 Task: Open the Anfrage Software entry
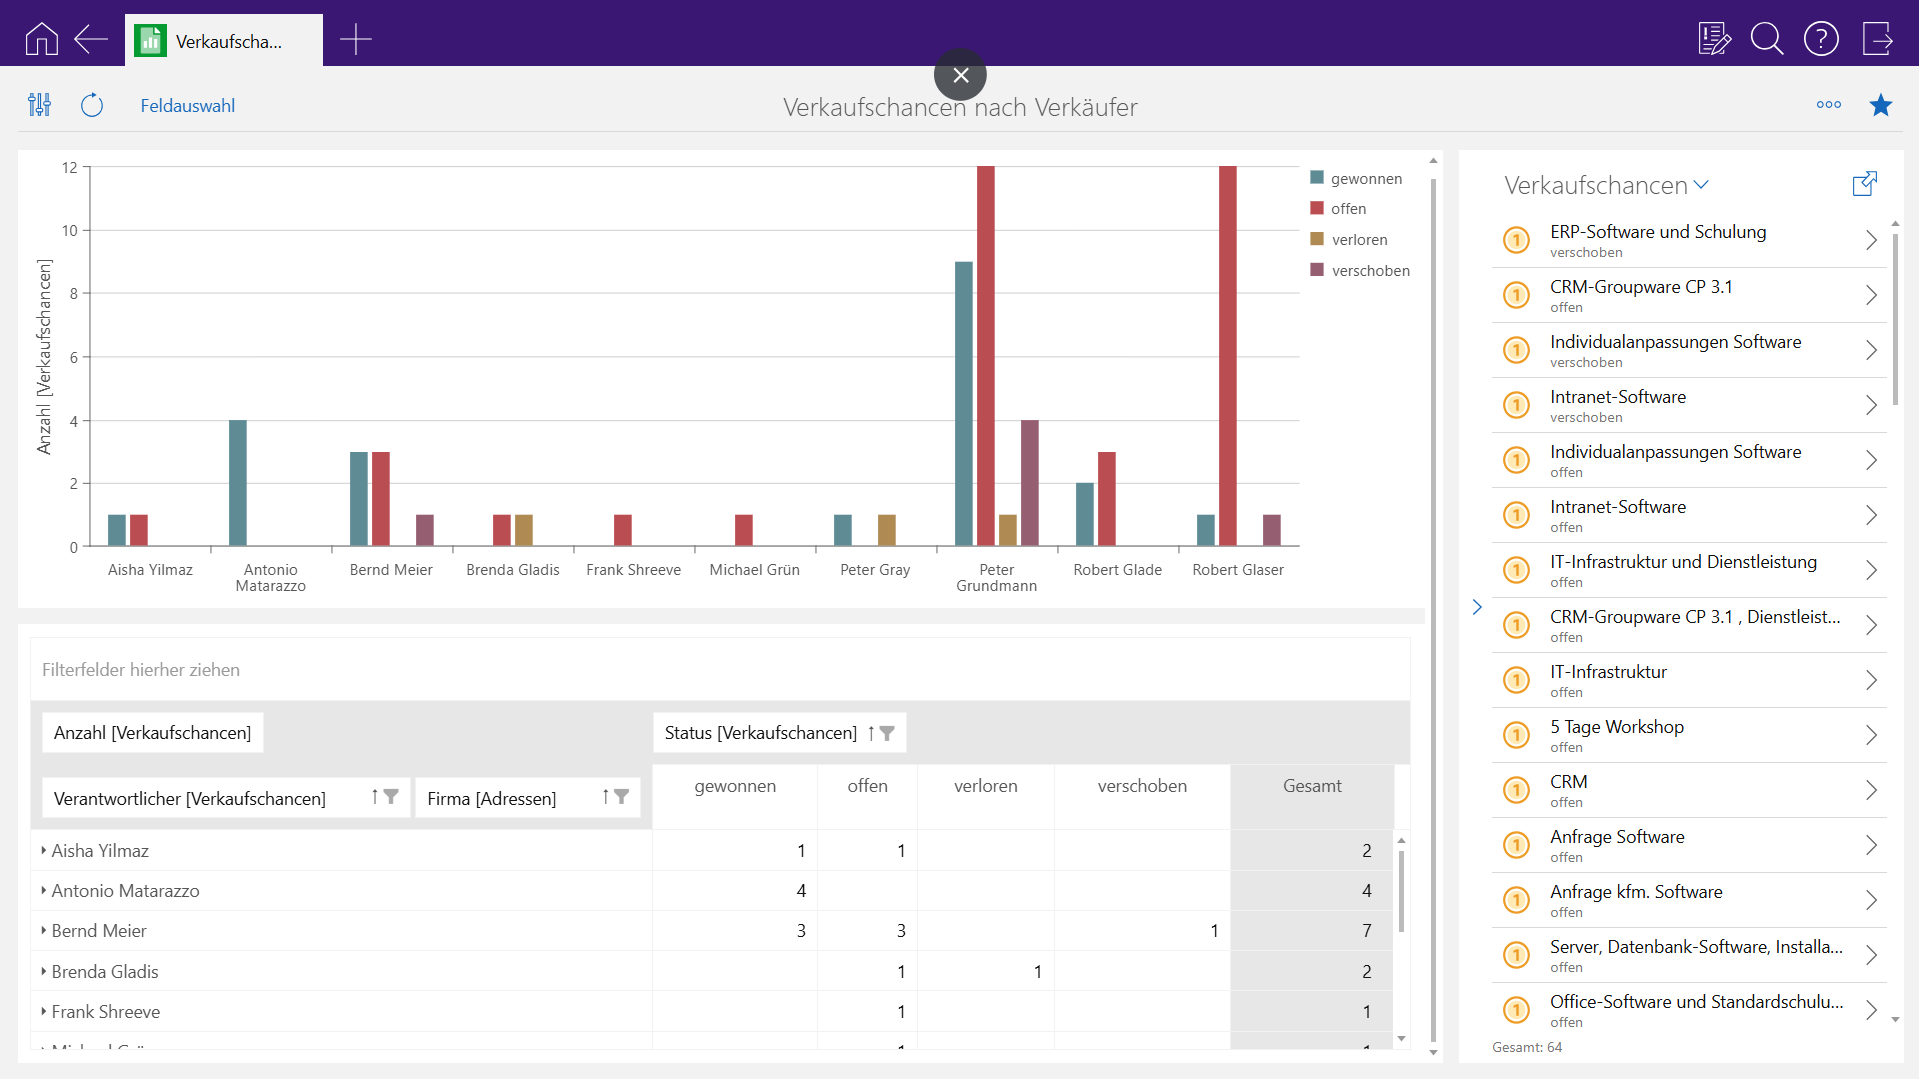[1689, 845]
